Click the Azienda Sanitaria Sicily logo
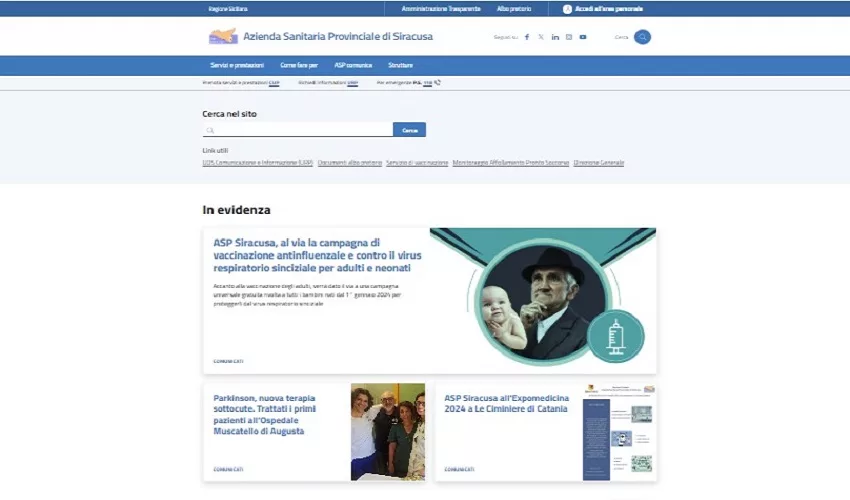Screen dimensions: 850x500 pyautogui.click(x=223, y=37)
